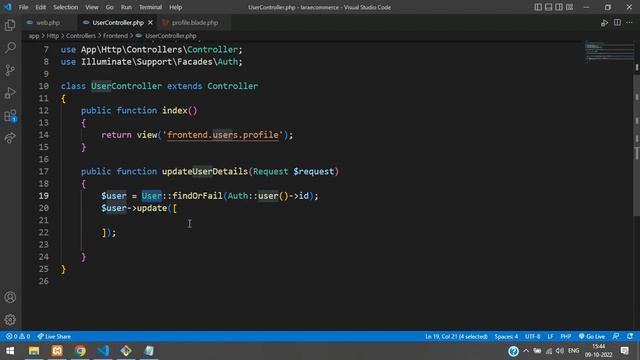Toggle the Secondary Side Bar layout button

[559, 7]
